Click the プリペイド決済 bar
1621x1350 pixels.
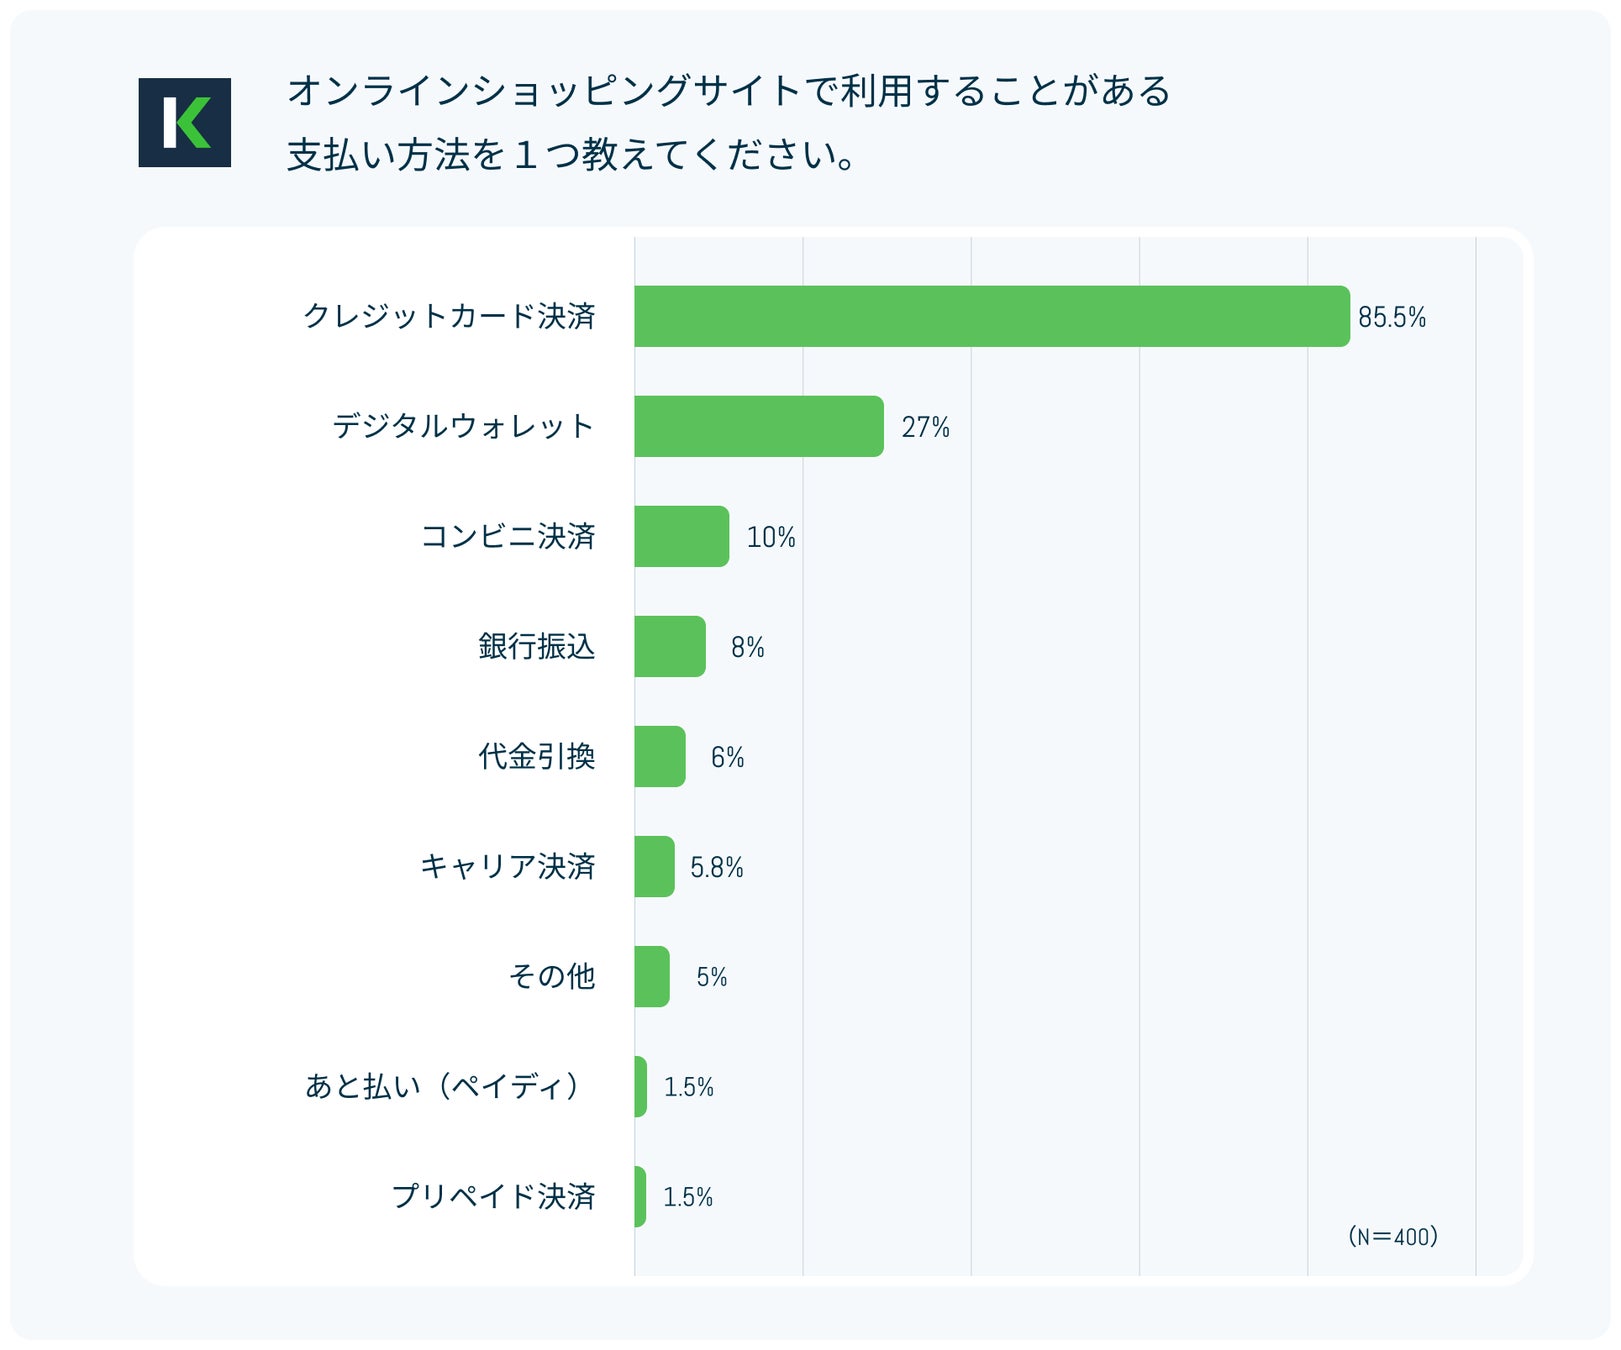tap(640, 1196)
